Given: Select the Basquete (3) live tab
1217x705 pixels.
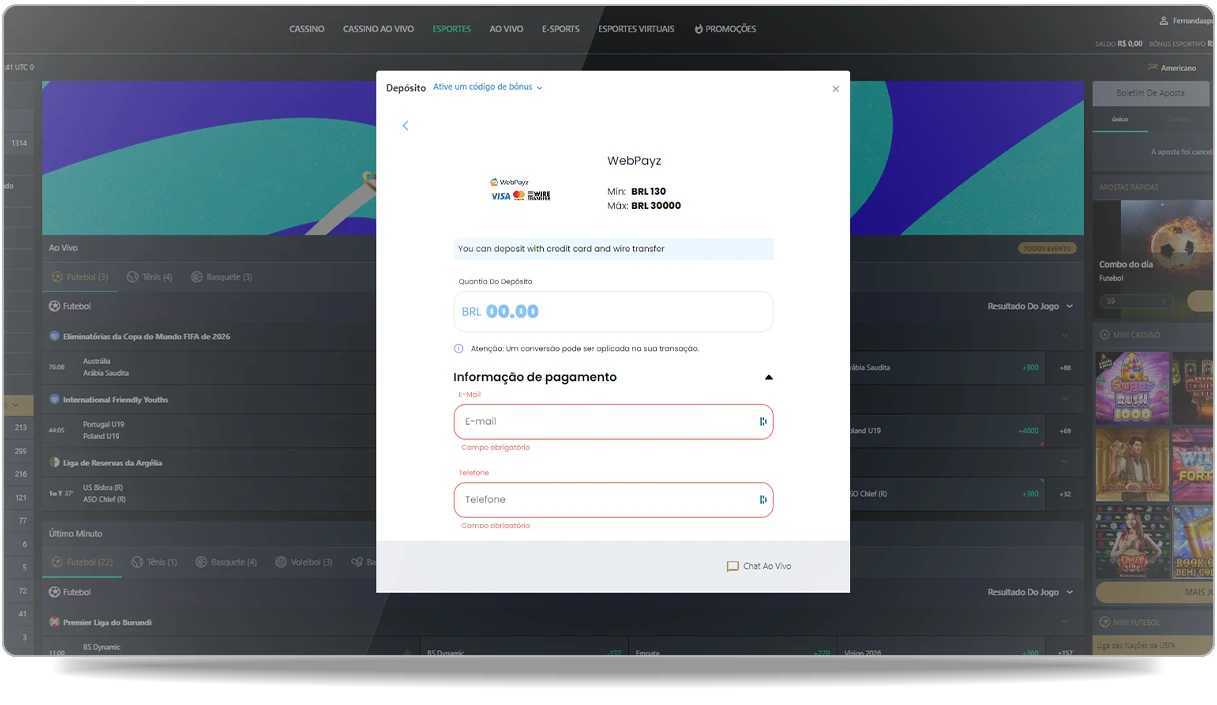Looking at the screenshot, I should (221, 277).
